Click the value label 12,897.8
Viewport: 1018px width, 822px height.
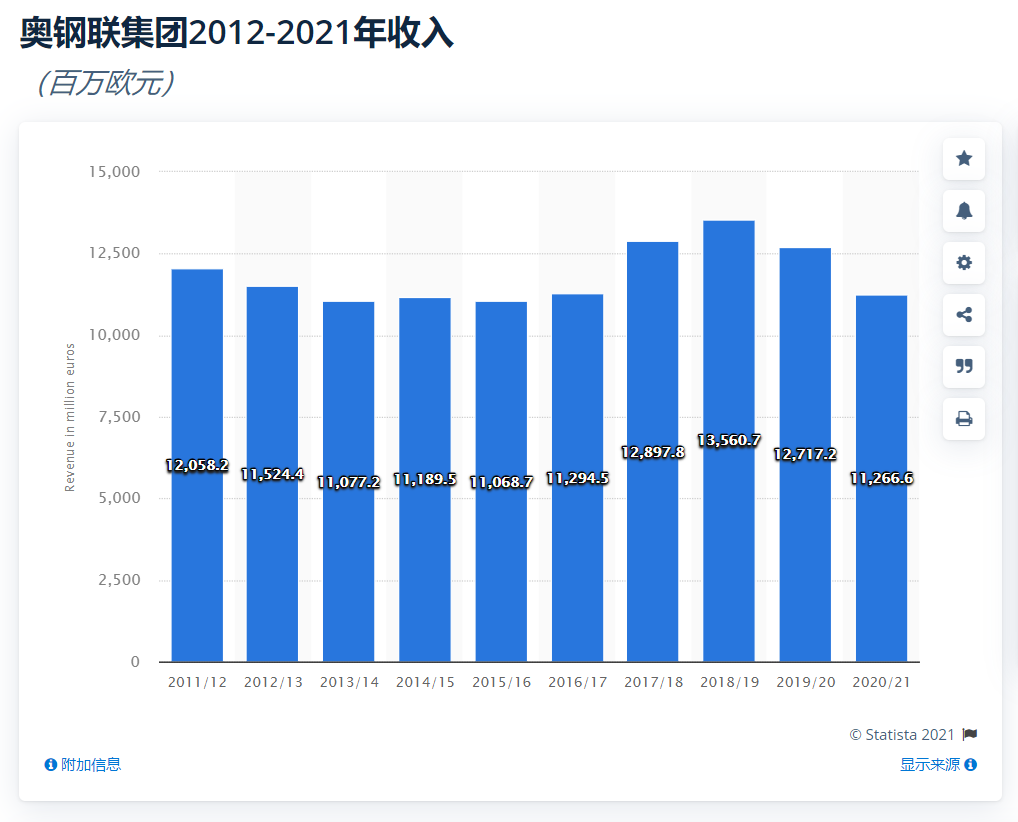653,453
